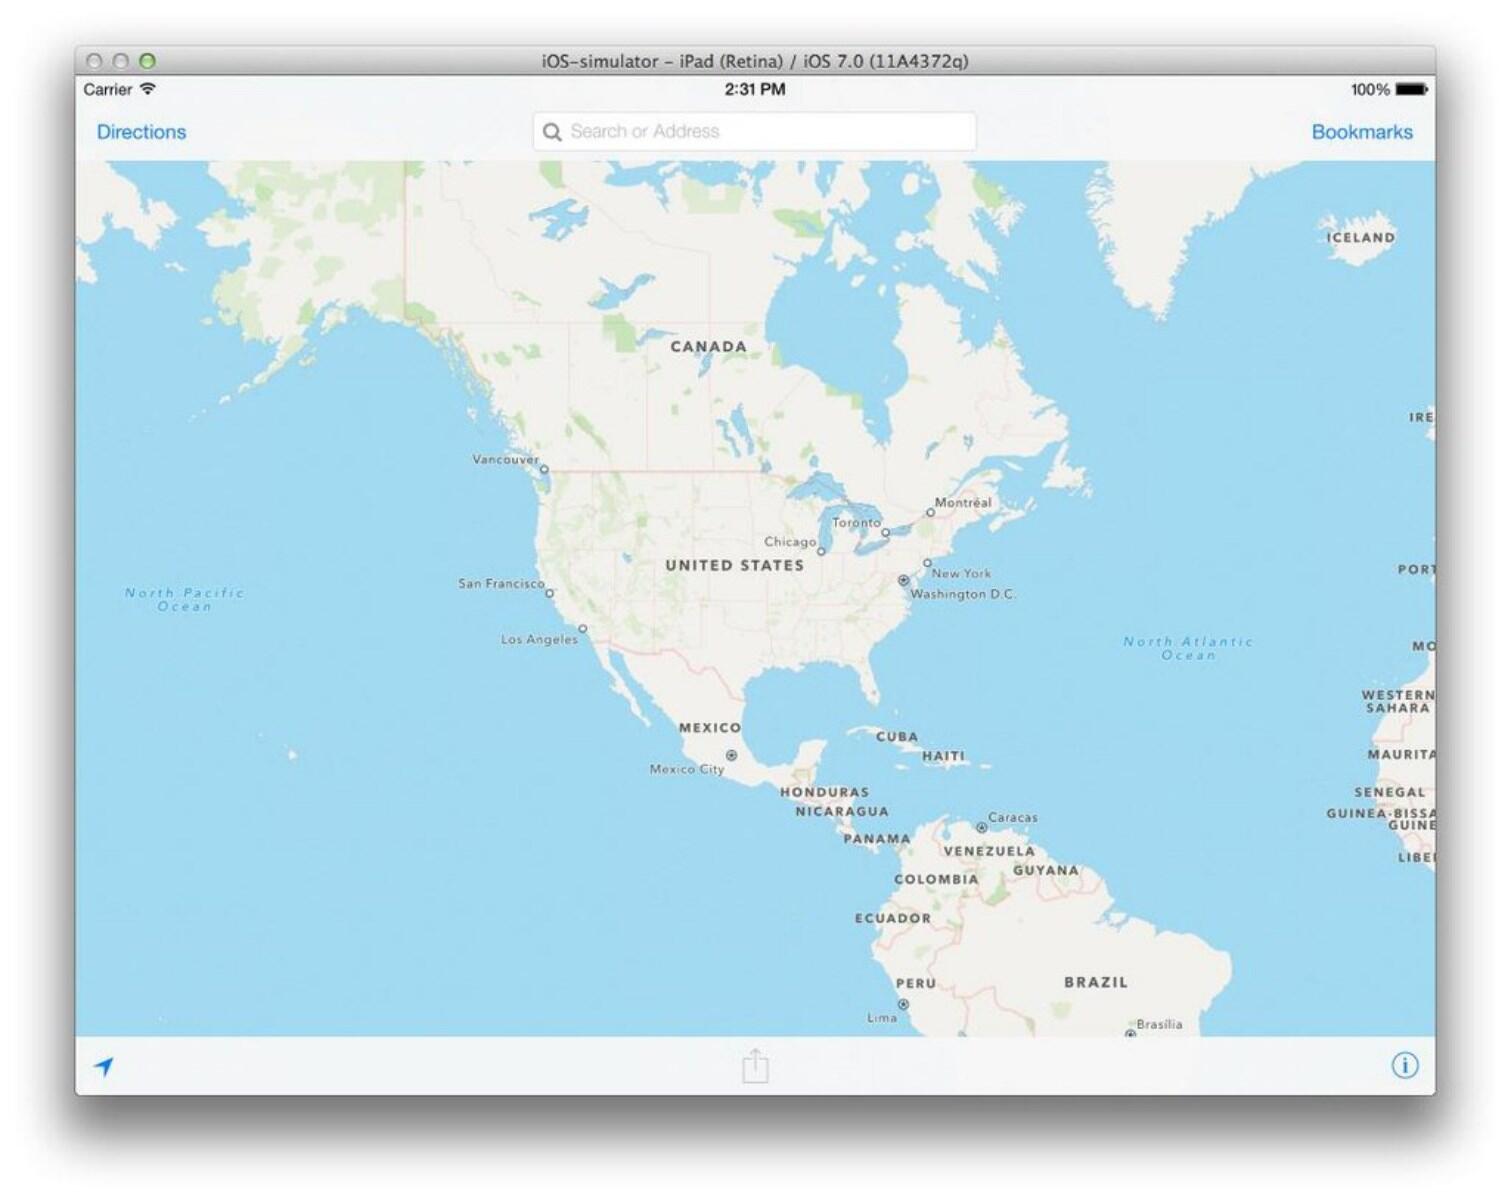Tap the CANADA country label
The image size is (1511, 1200).
pos(708,347)
